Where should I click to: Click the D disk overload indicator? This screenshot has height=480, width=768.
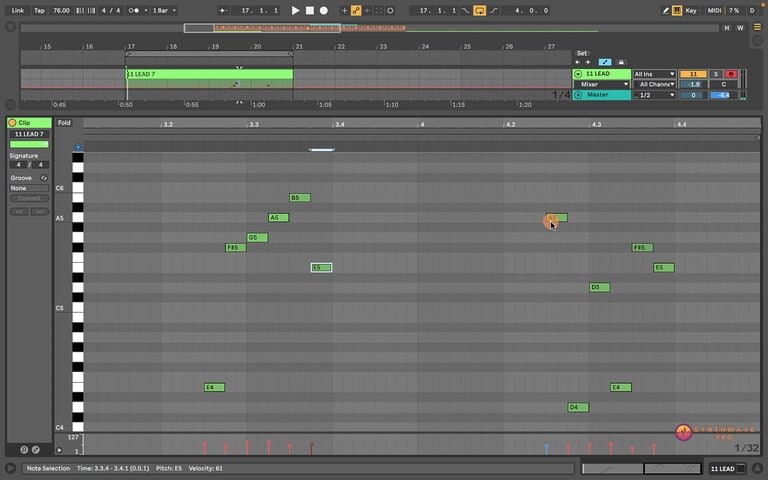[752, 10]
